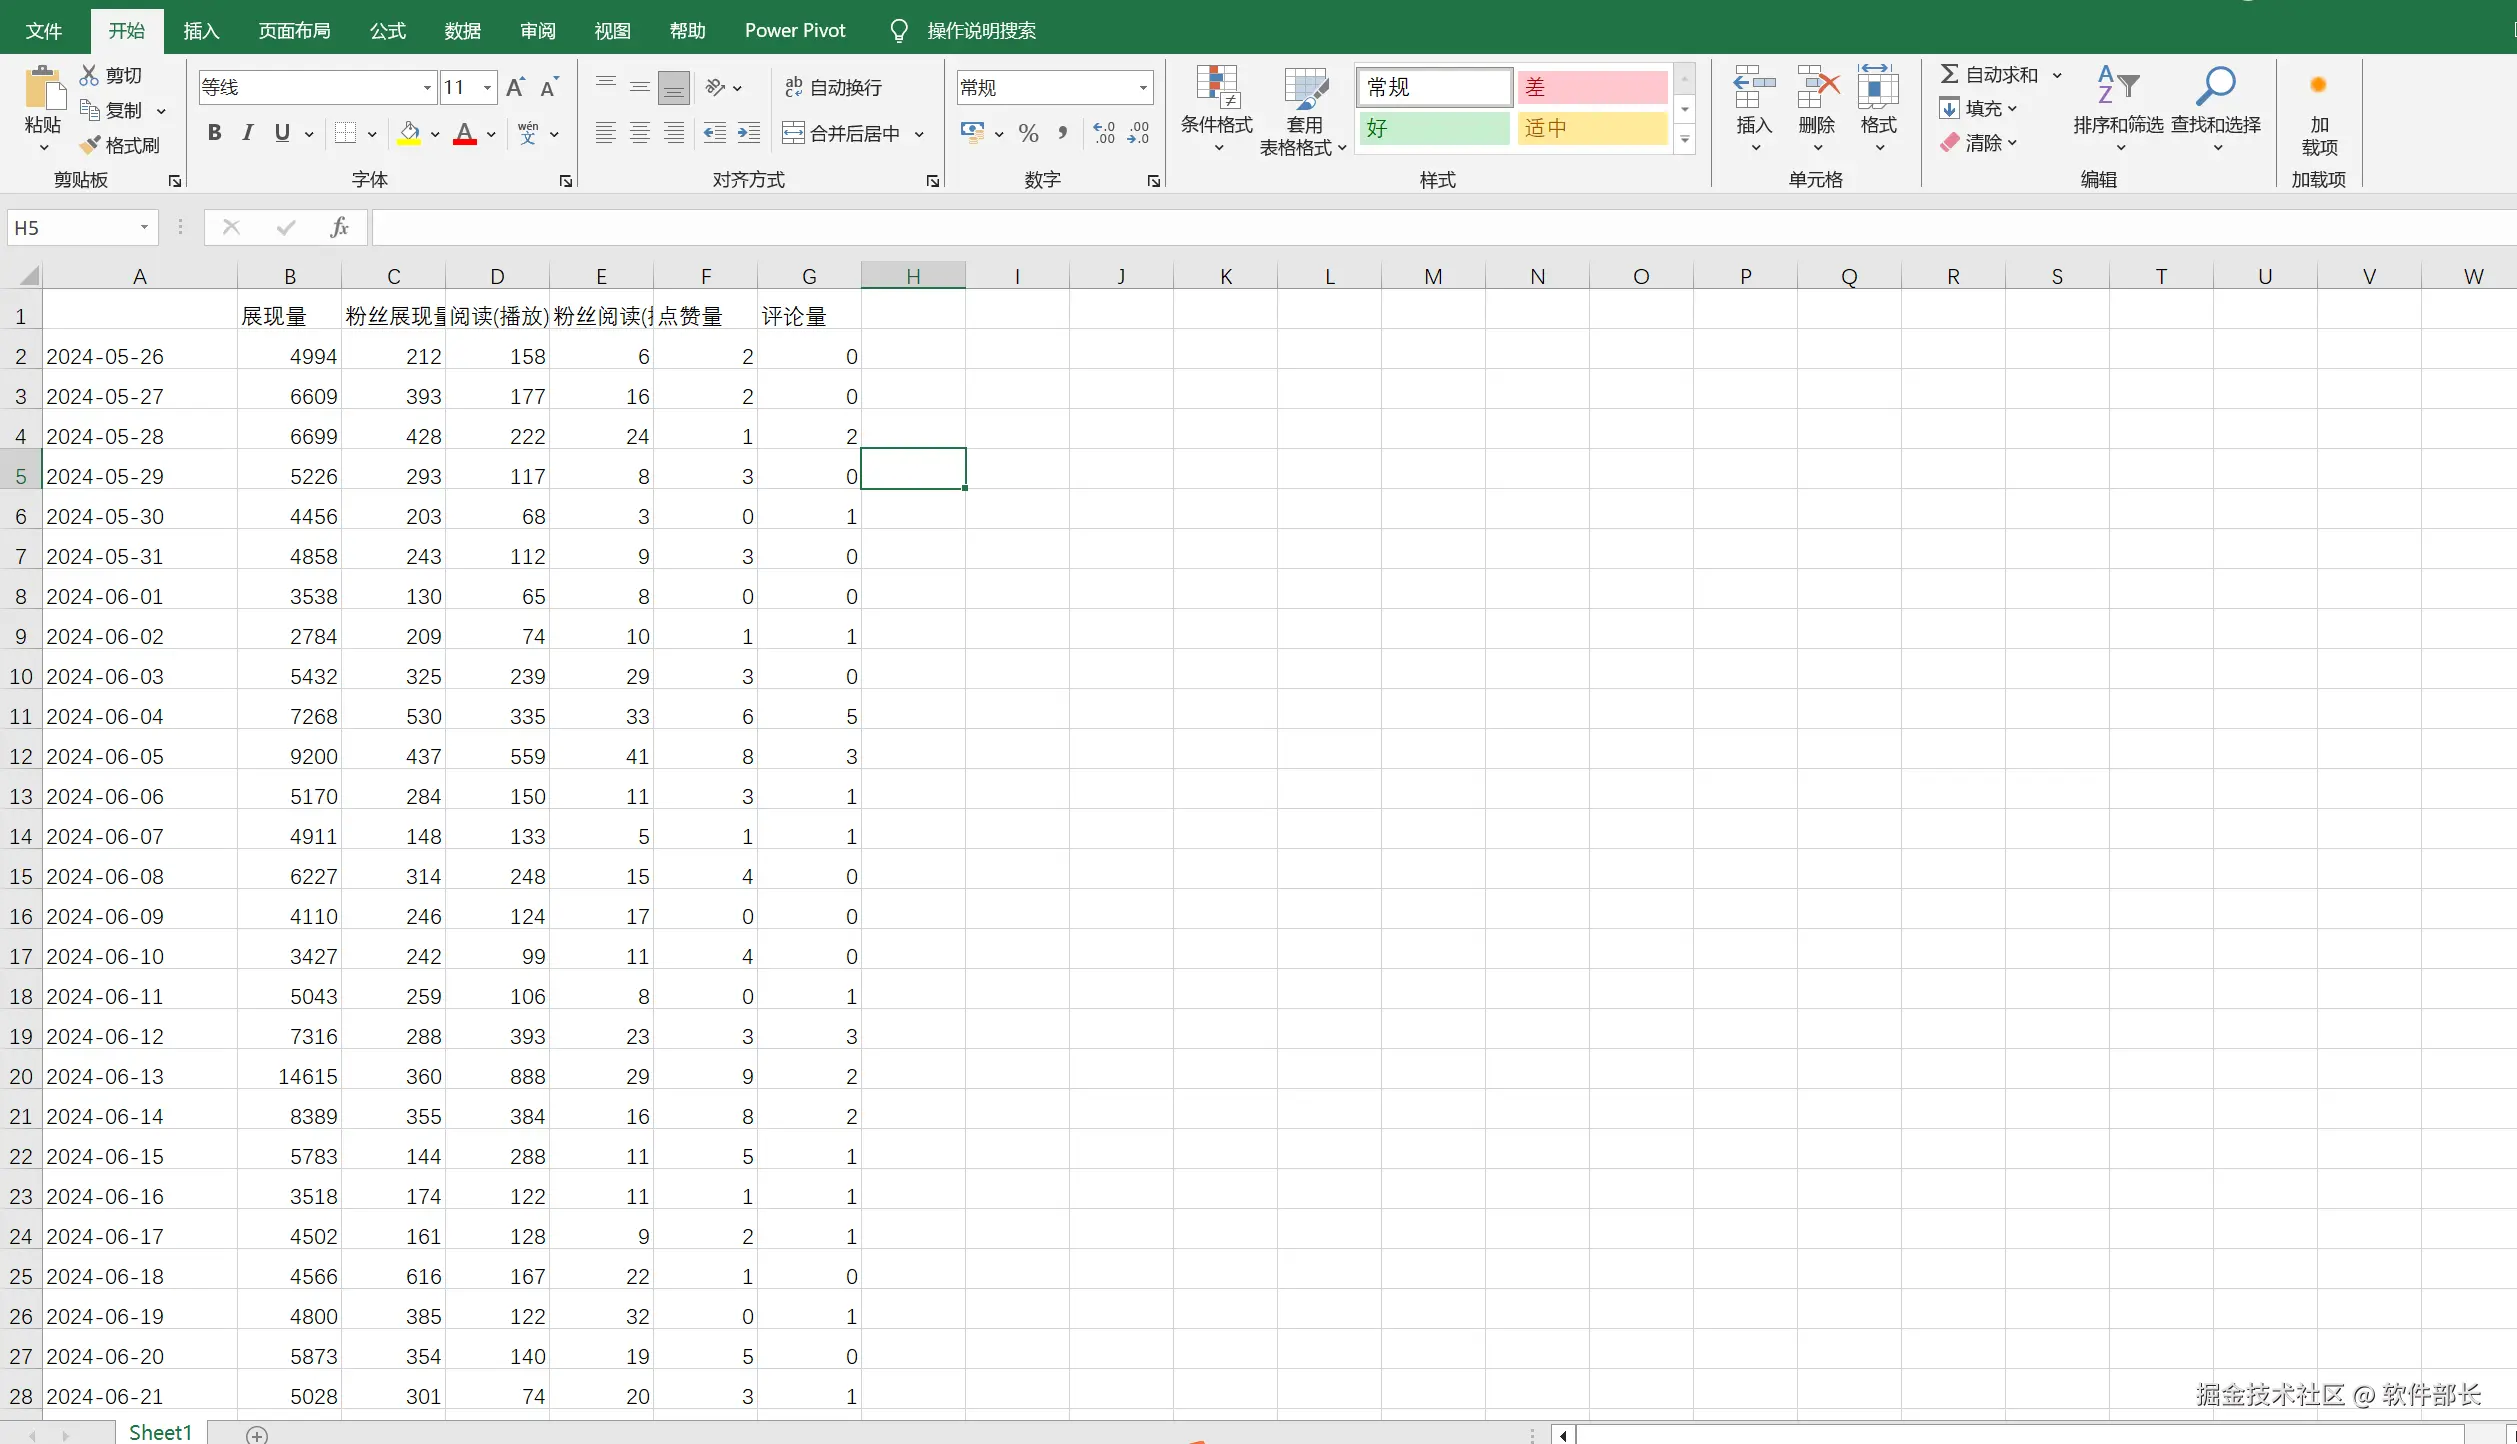Click the Increase Font Size icon
This screenshot has width=2517, height=1444.
coord(515,88)
